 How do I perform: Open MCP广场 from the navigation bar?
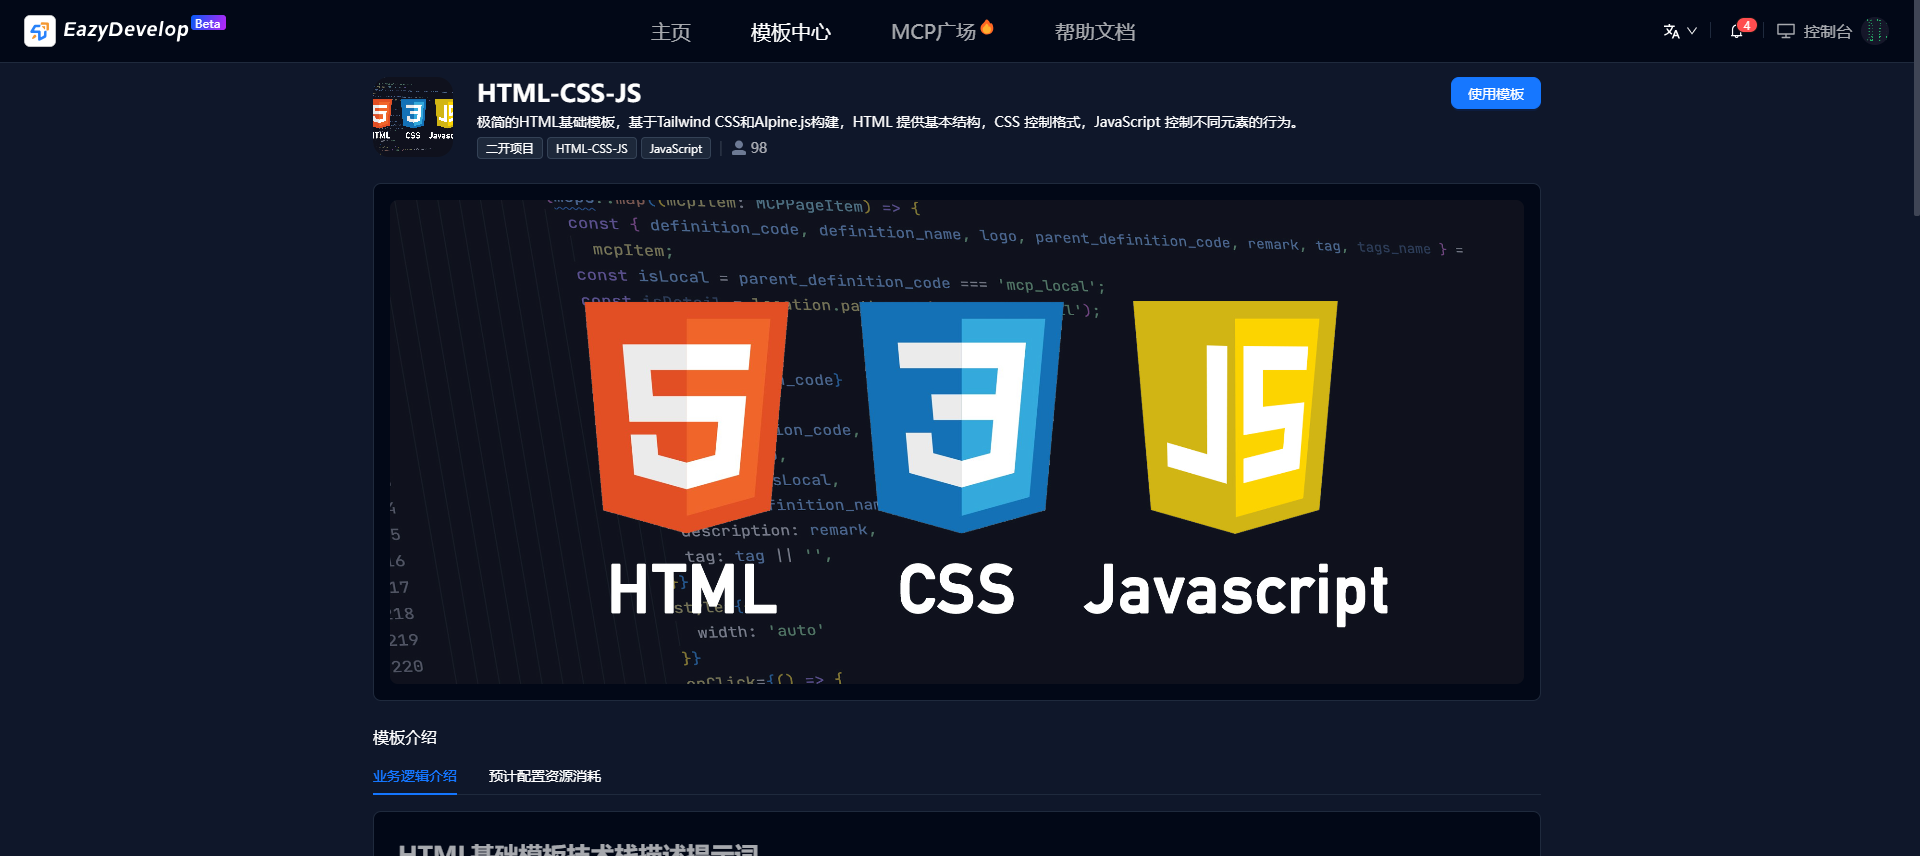[x=933, y=32]
